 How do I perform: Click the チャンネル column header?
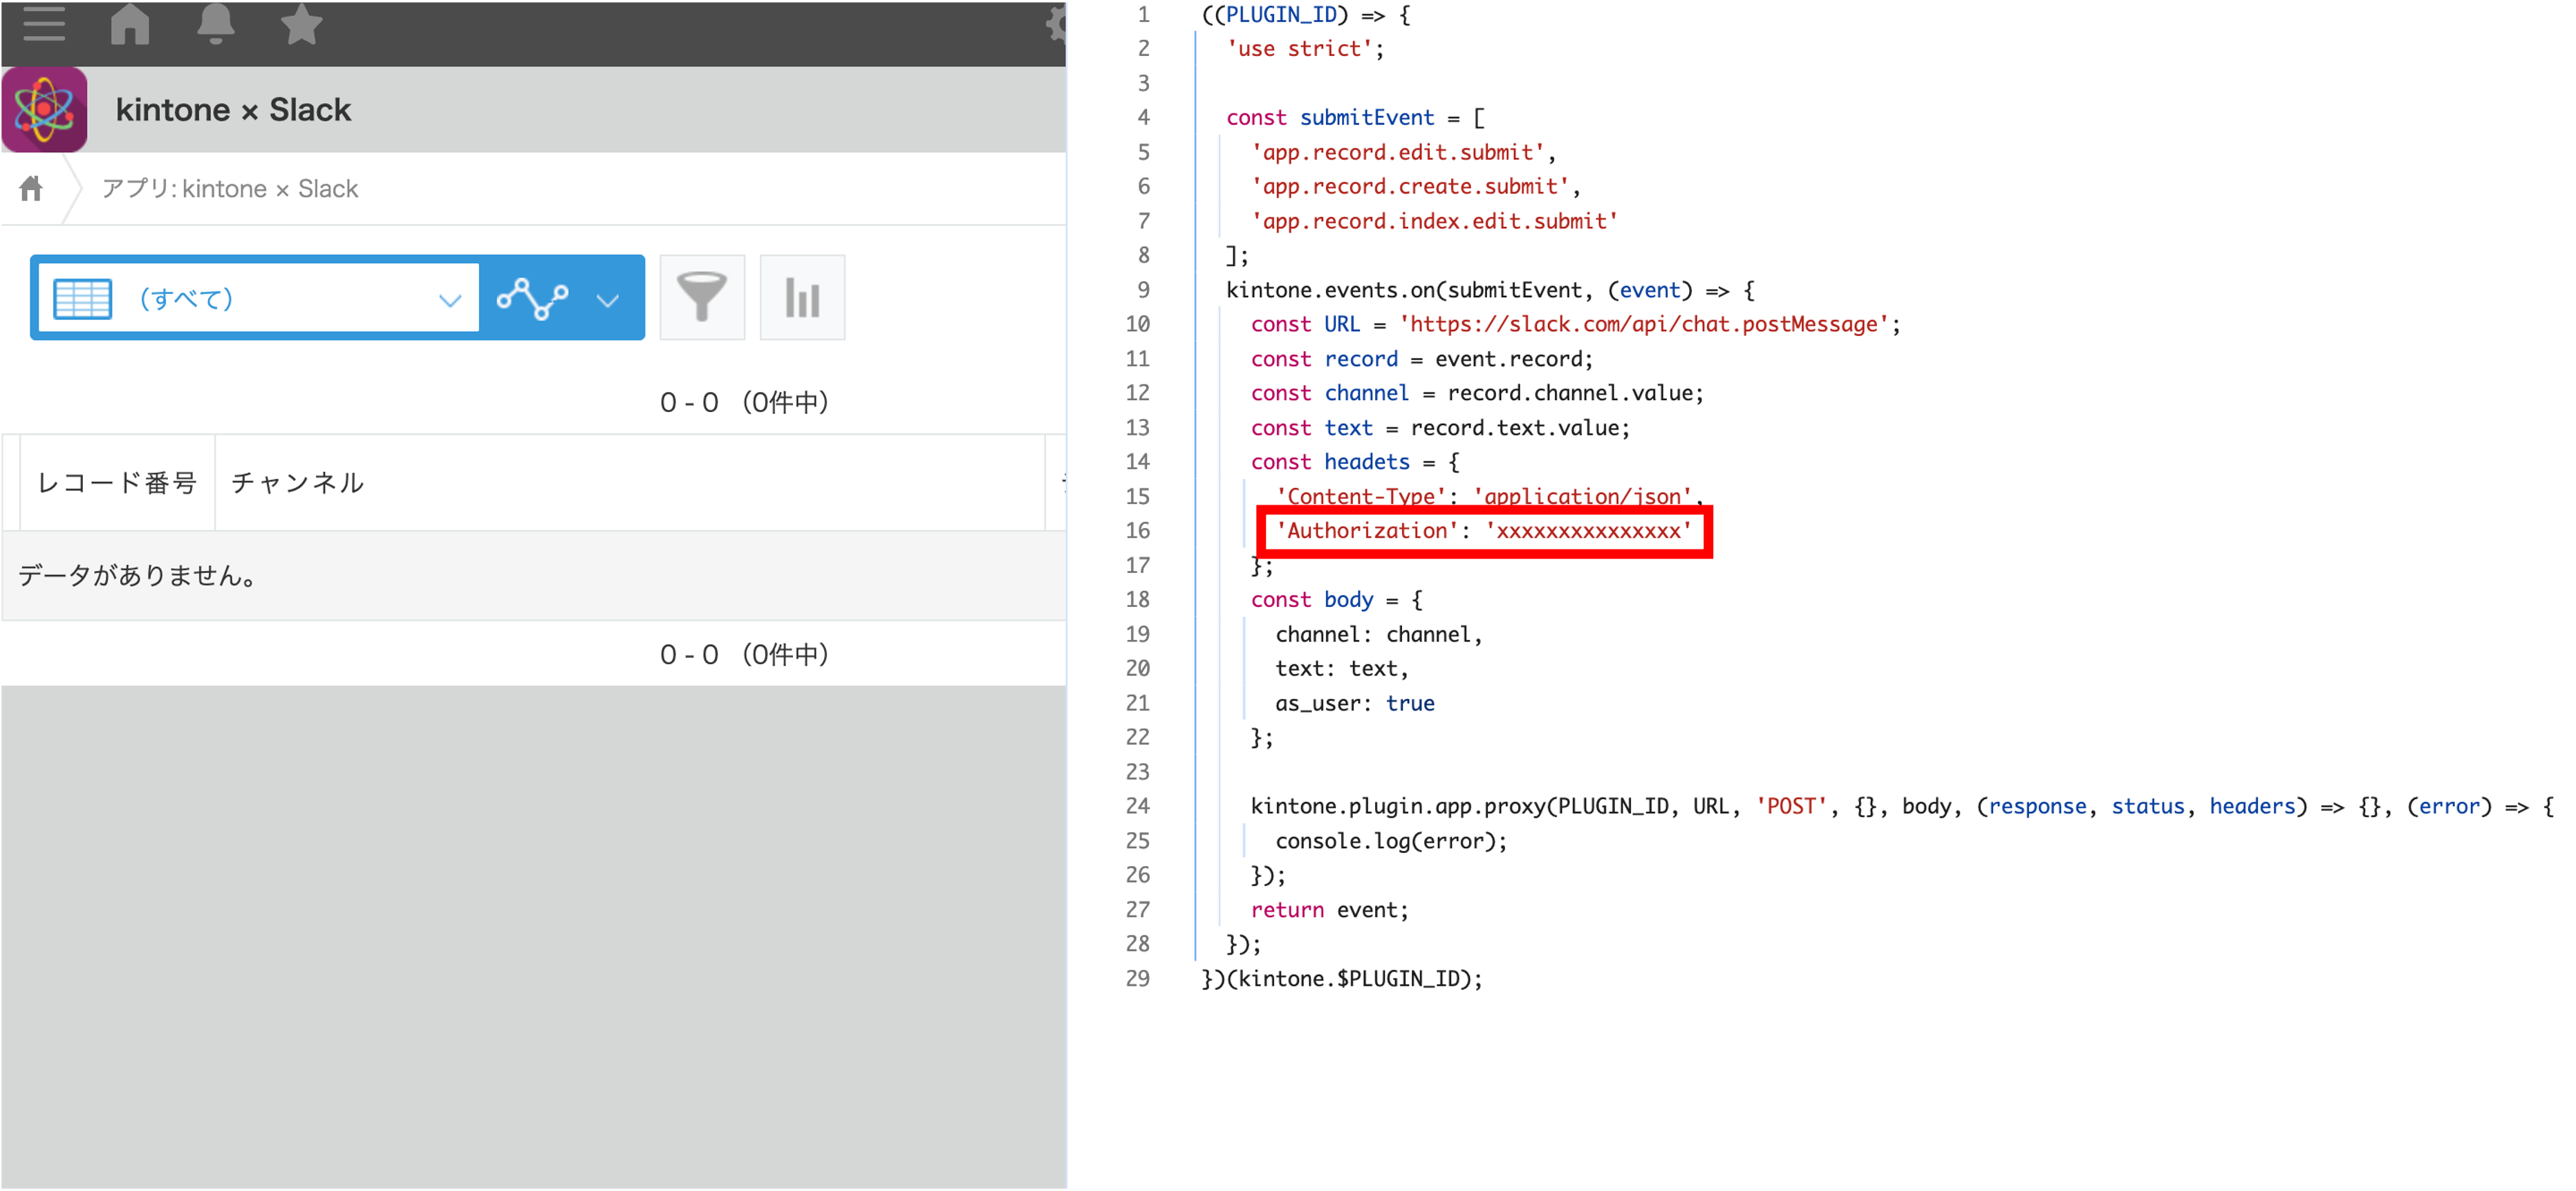[x=297, y=483]
